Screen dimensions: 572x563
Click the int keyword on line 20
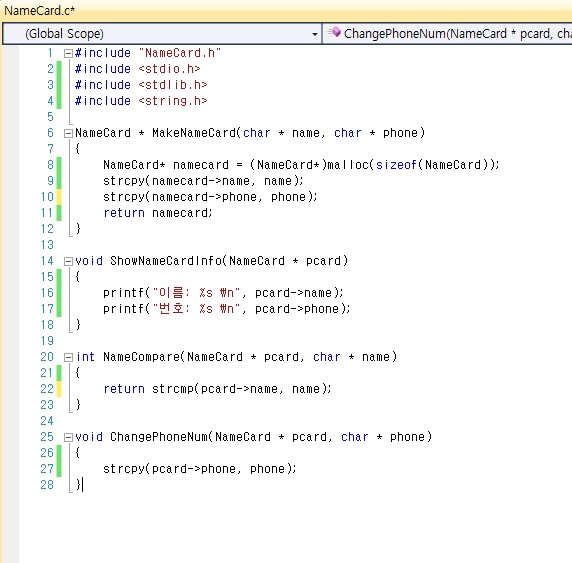click(x=85, y=357)
